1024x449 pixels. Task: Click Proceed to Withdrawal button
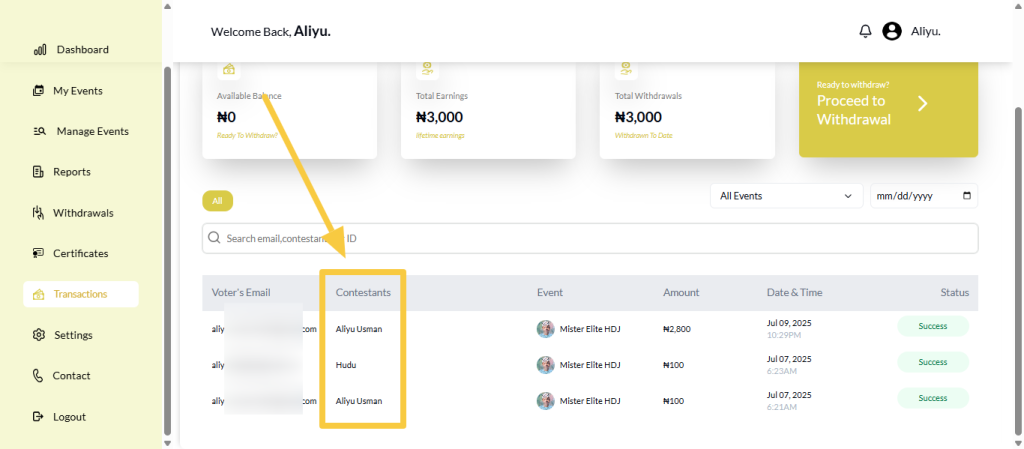[x=888, y=108]
